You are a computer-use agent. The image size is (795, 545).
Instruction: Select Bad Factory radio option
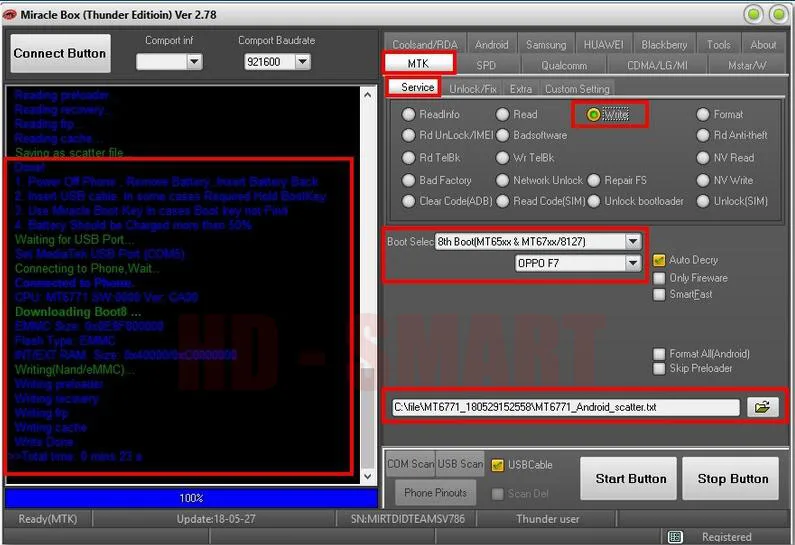click(409, 180)
